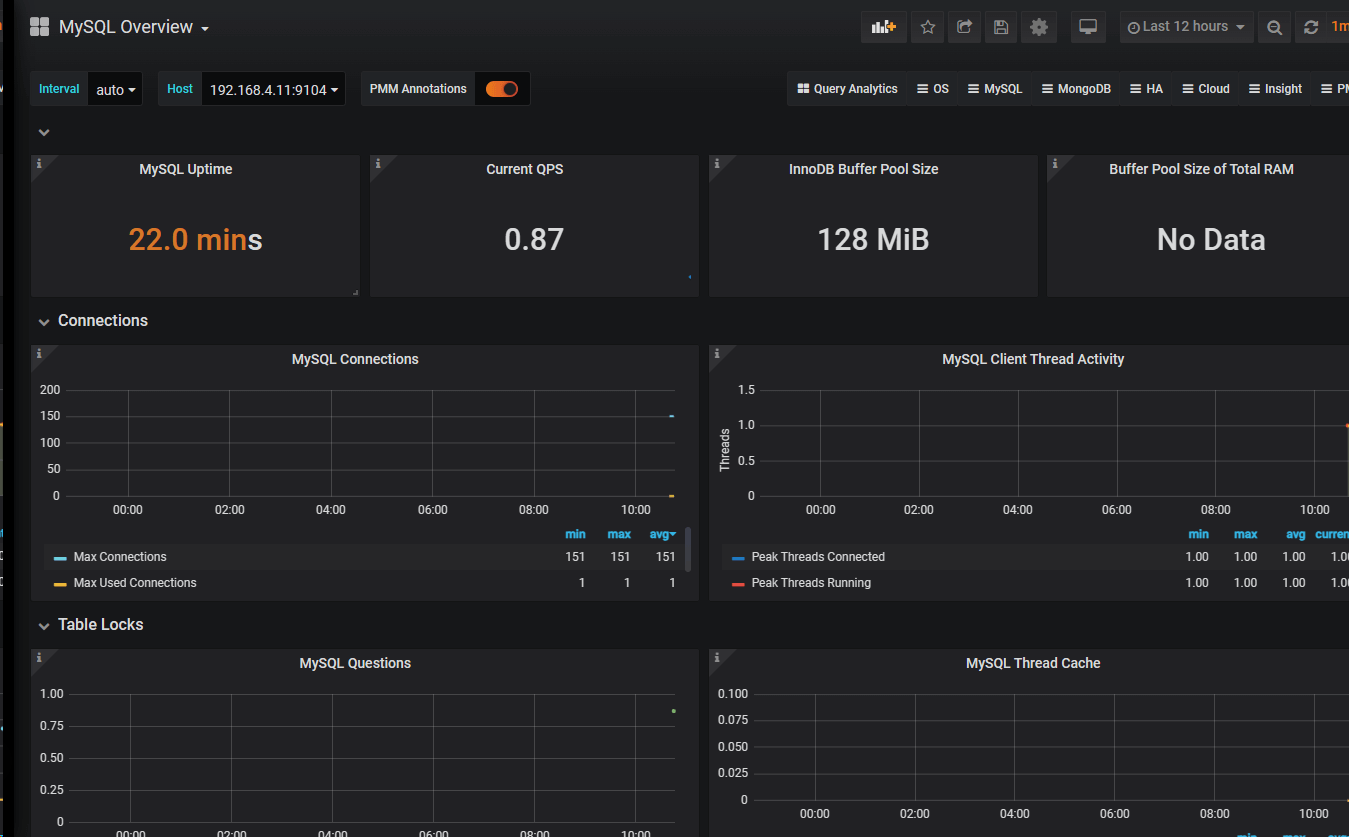Click the No Data value in Total RAM panel
Screen dimensions: 1349x837
(x=1211, y=240)
